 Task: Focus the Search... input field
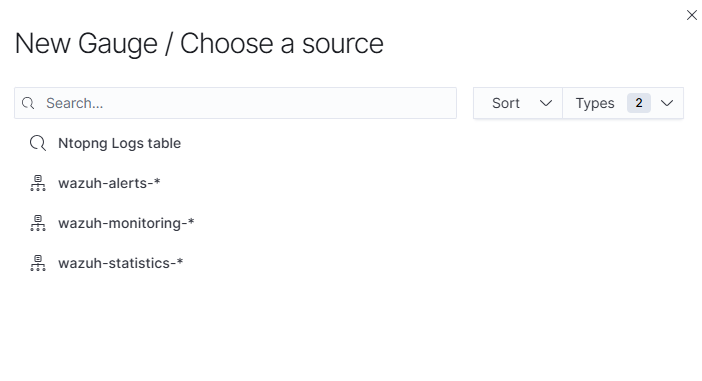point(235,103)
